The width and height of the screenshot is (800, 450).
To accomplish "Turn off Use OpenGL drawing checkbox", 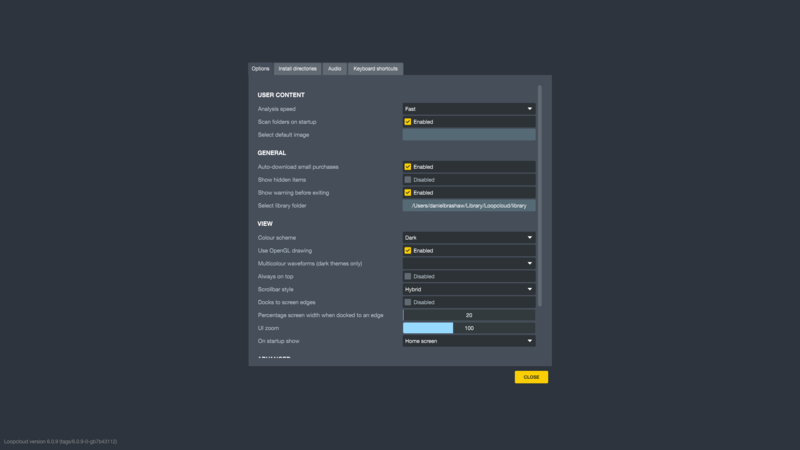I will pos(408,251).
